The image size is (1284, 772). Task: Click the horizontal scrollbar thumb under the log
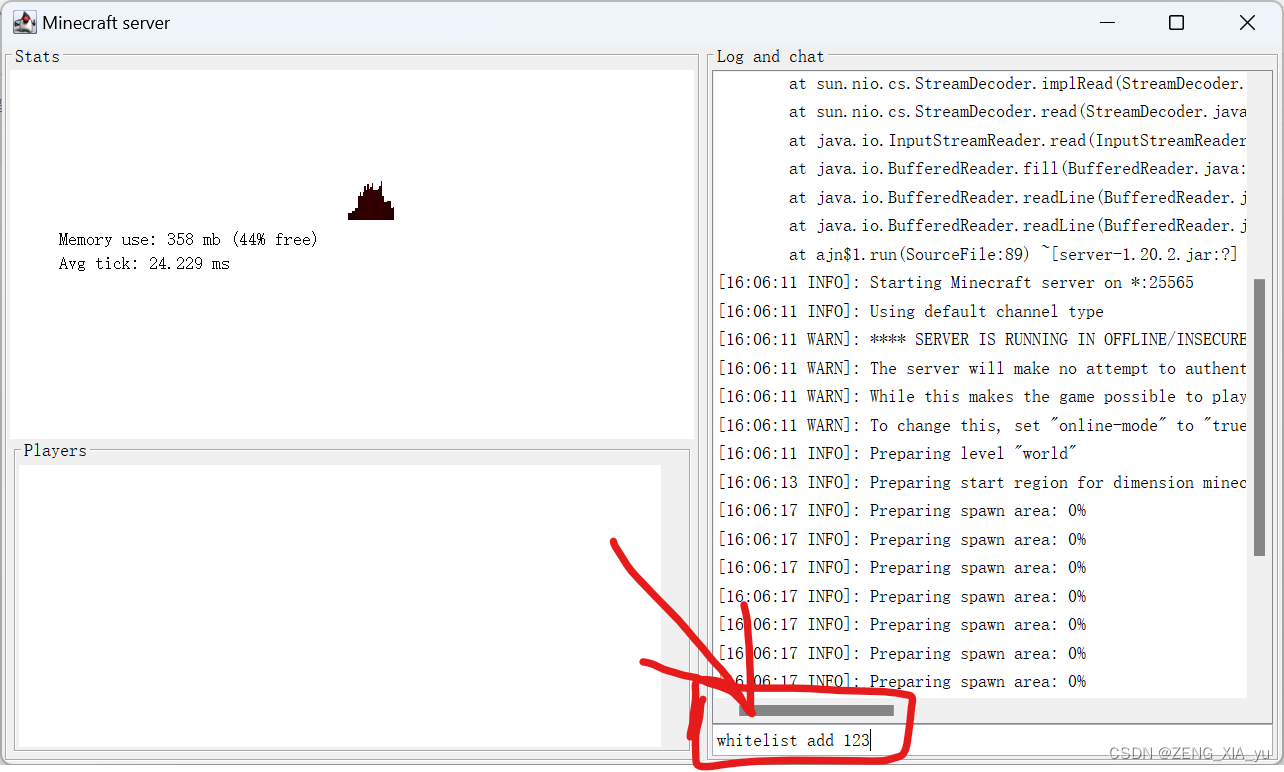[x=816, y=710]
